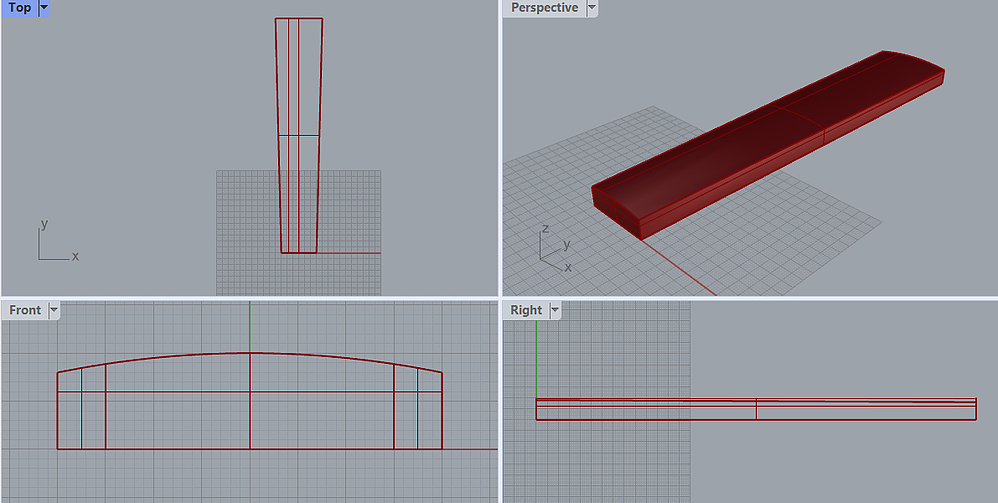Expand the Right viewport dropdown arrow
Viewport: 998px width, 503px height.
555,310
